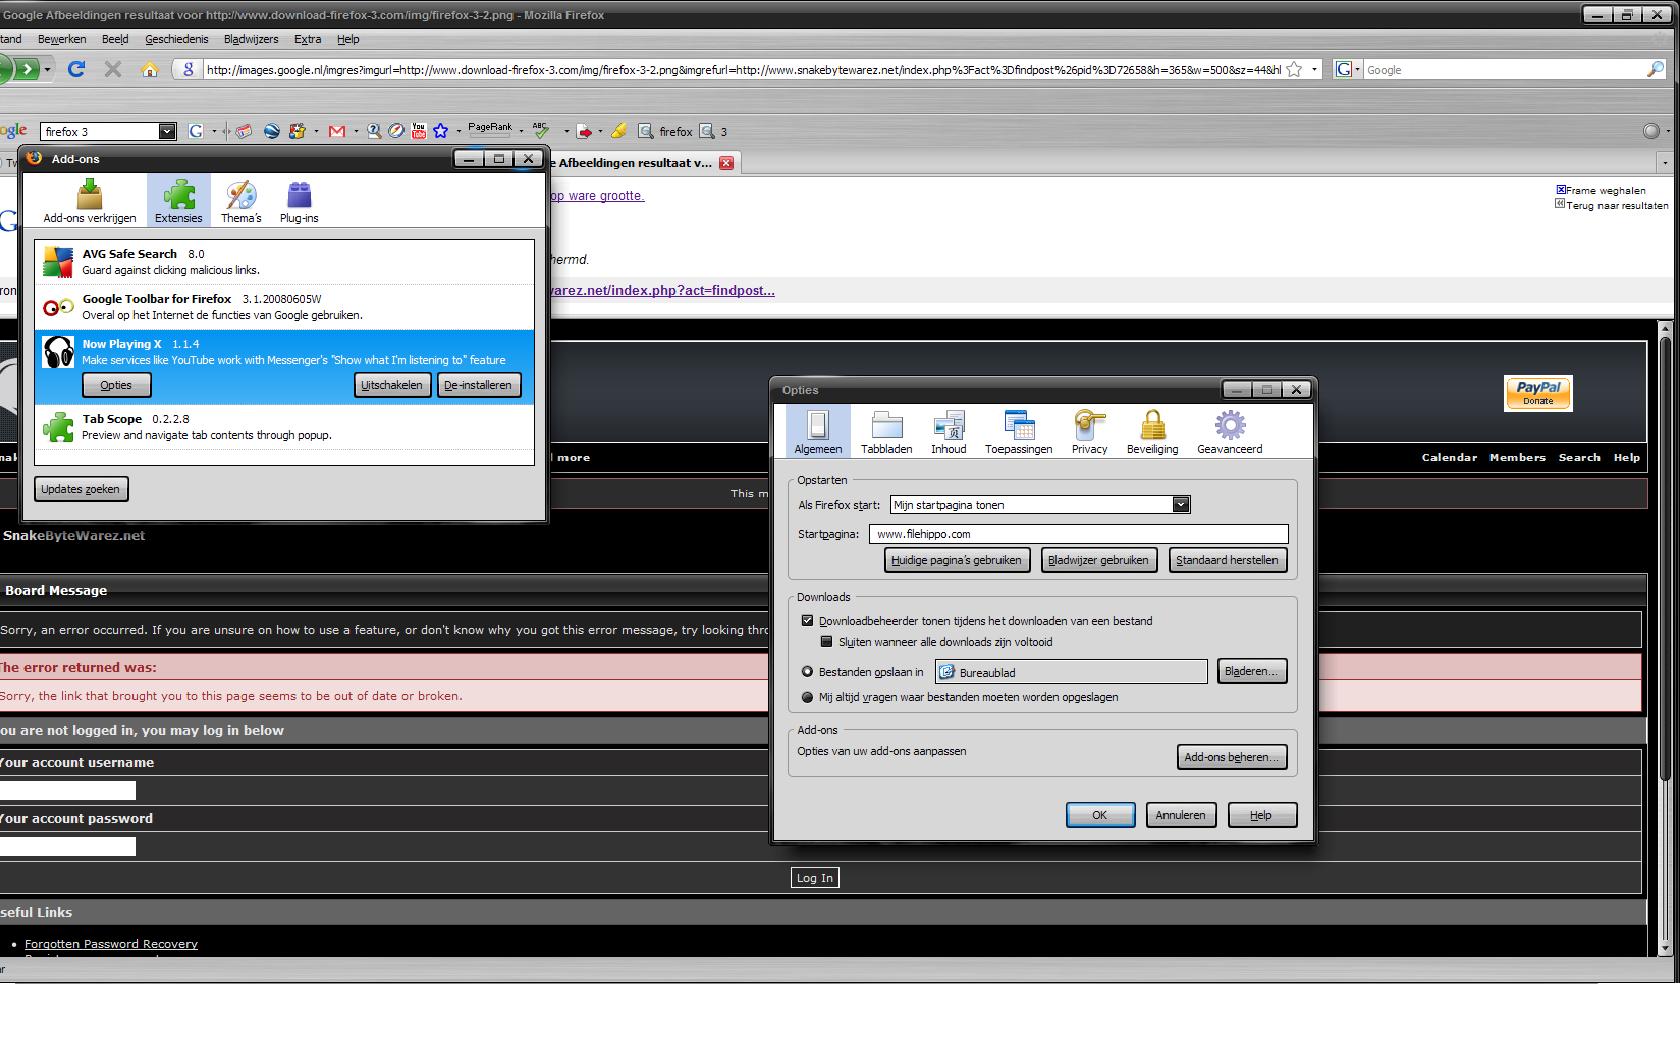The width and height of the screenshot is (1680, 1050).
Task: Select Mij altijd vragen waar bestanden opgeslagen radio
Action: click(x=807, y=697)
